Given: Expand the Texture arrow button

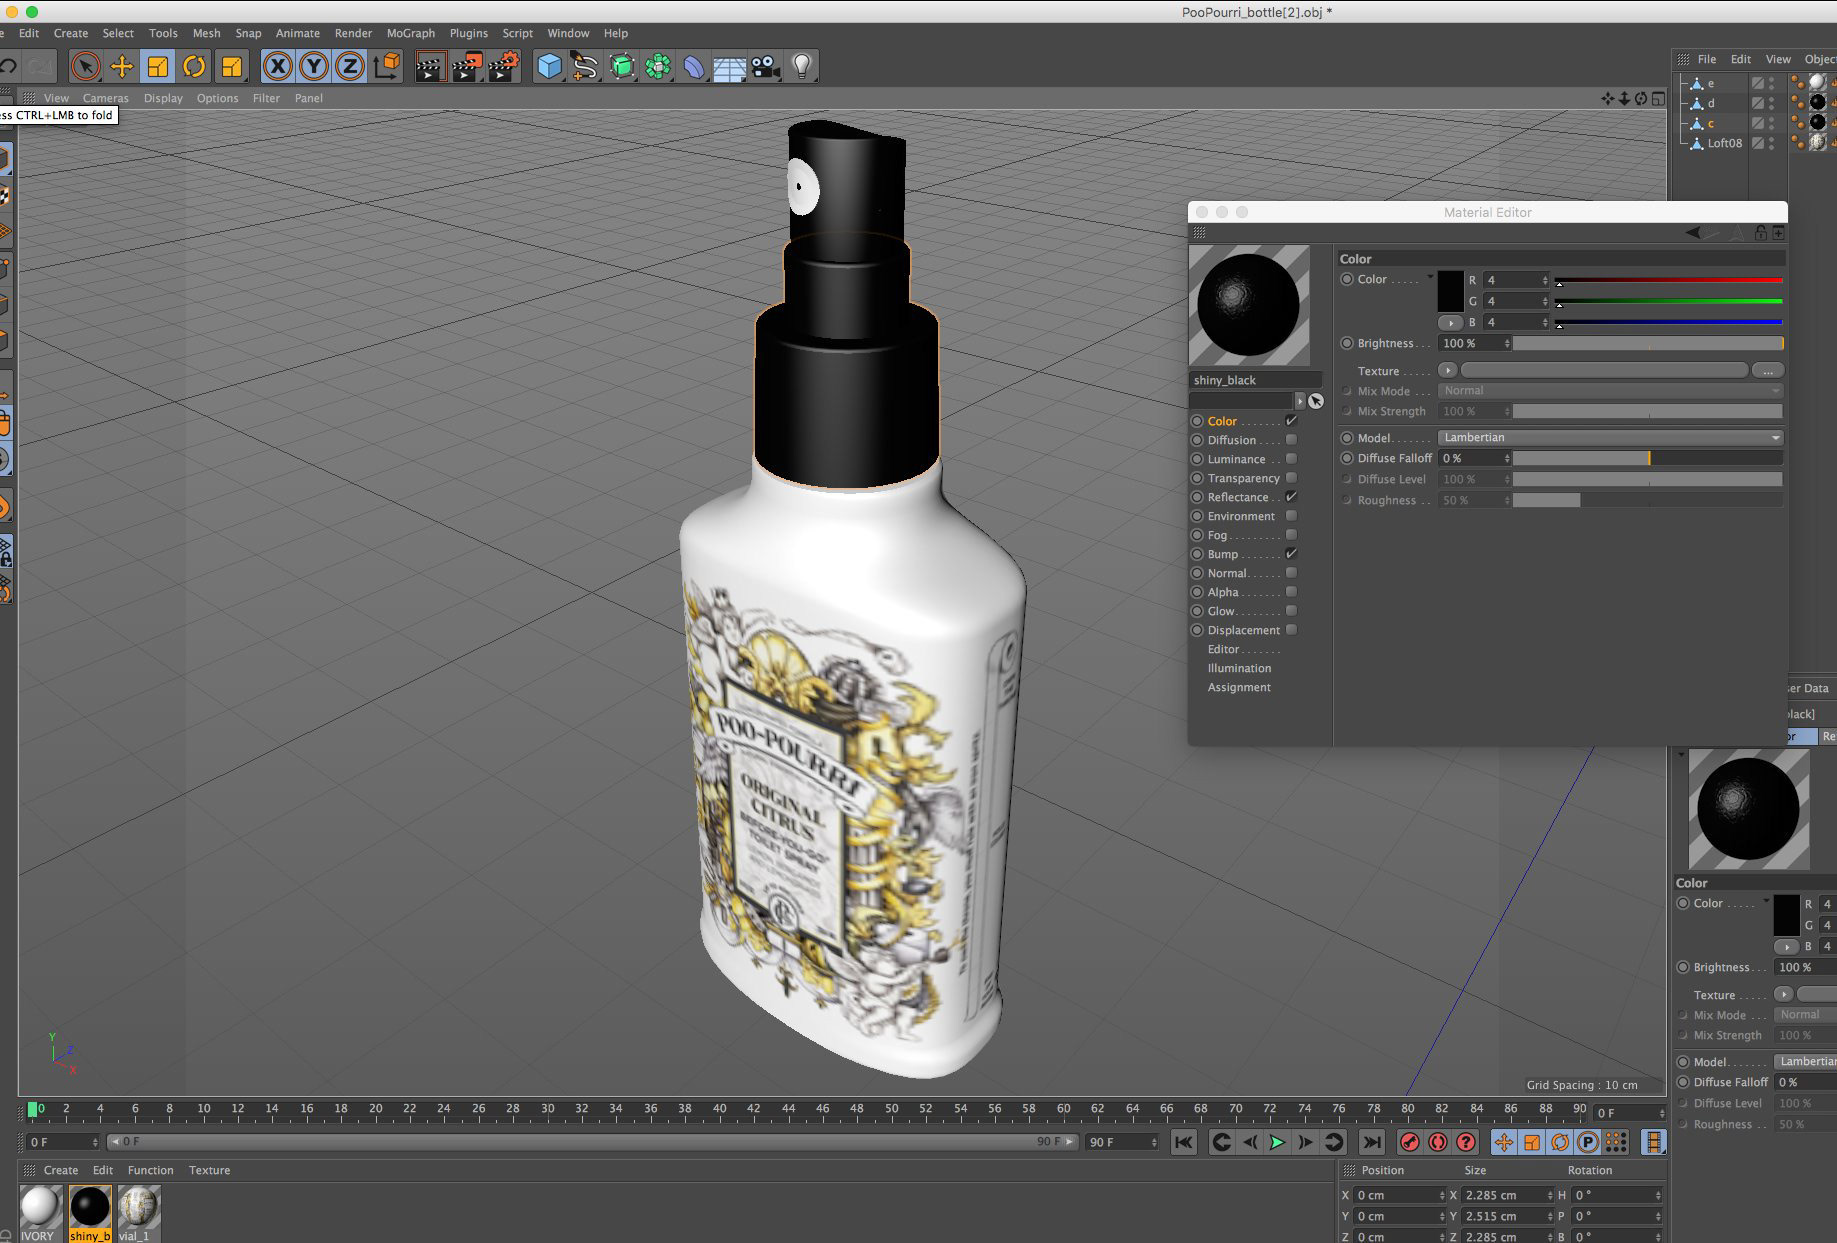Looking at the screenshot, I should [1448, 370].
